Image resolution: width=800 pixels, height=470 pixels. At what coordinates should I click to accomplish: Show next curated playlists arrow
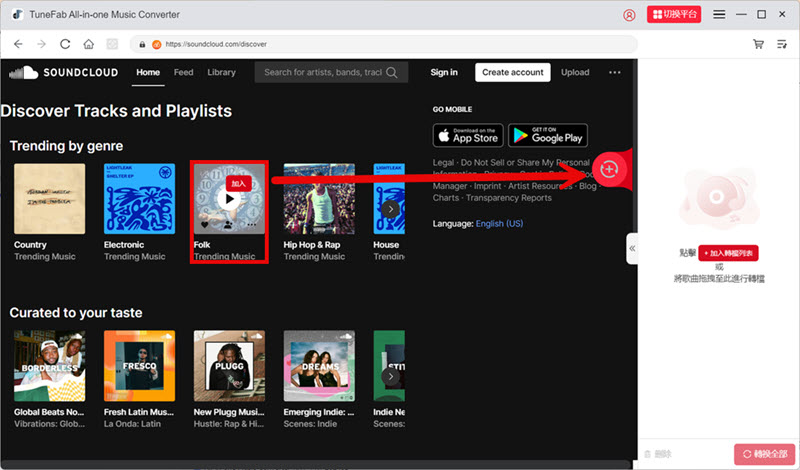click(x=391, y=377)
